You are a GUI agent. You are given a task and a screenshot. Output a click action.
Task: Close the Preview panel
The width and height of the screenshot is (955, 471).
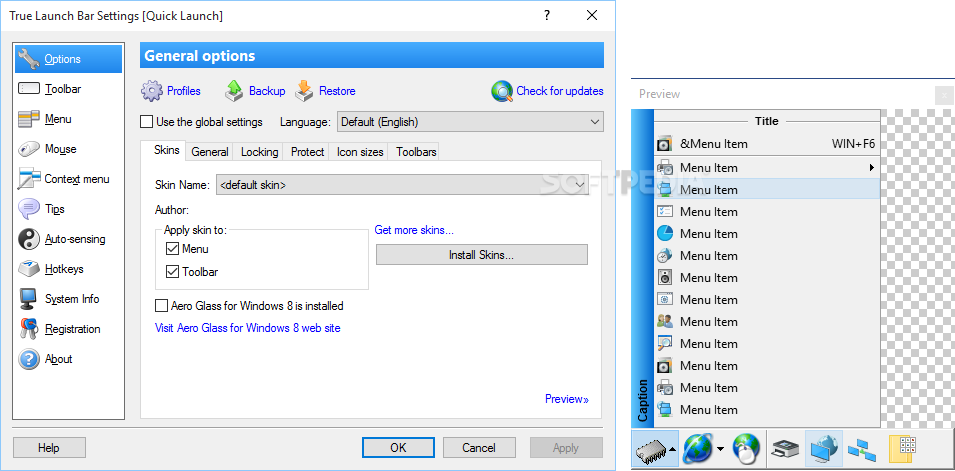point(944,96)
